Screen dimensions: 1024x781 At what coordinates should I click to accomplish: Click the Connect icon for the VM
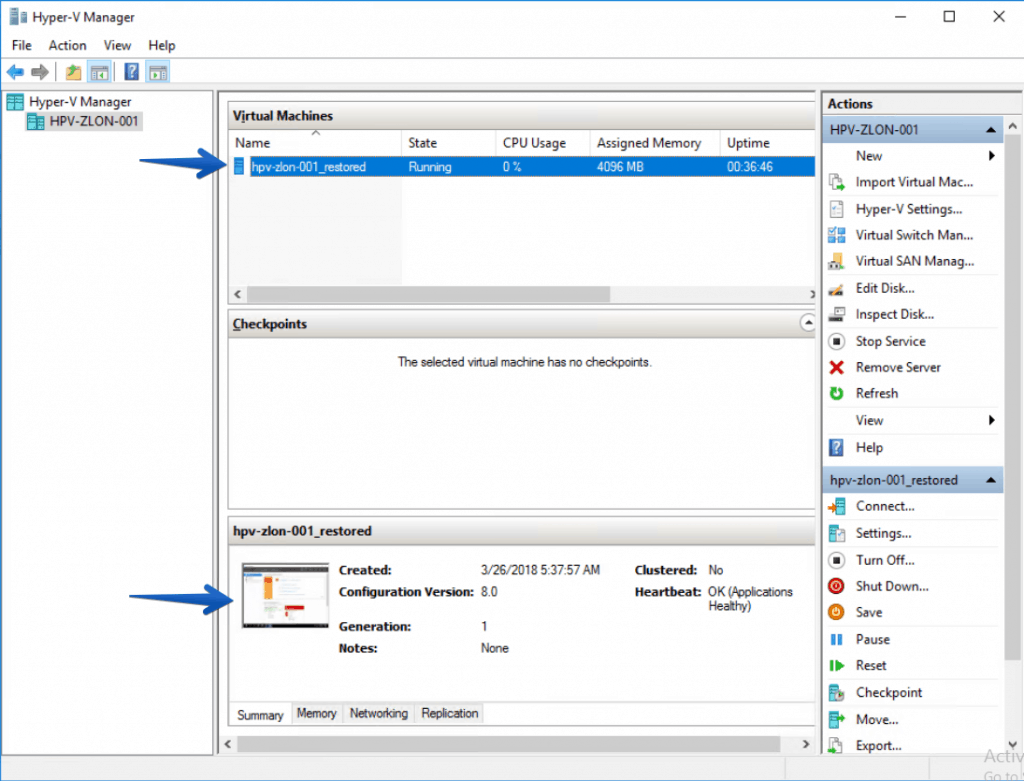pos(837,506)
